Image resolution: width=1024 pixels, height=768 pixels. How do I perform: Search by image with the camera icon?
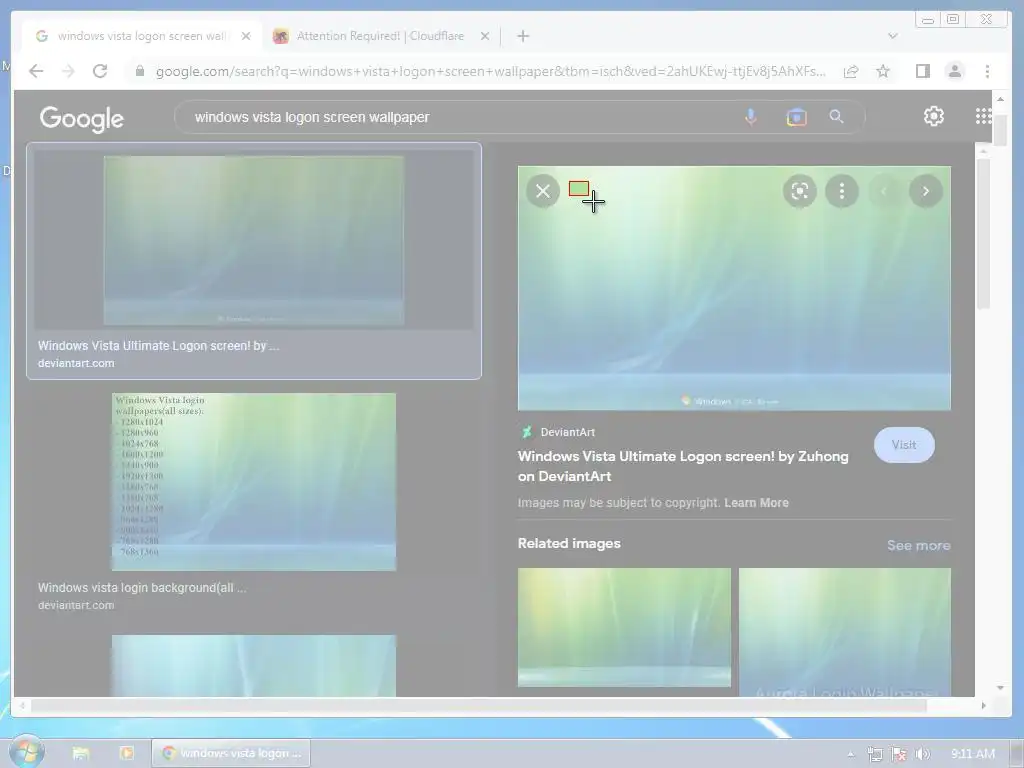coord(796,117)
